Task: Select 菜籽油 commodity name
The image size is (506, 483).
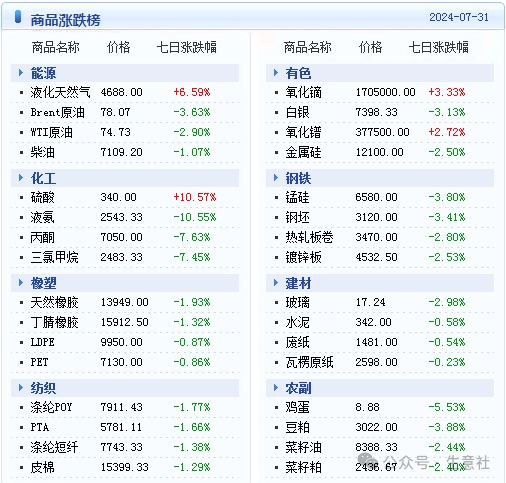Action: click(x=303, y=447)
